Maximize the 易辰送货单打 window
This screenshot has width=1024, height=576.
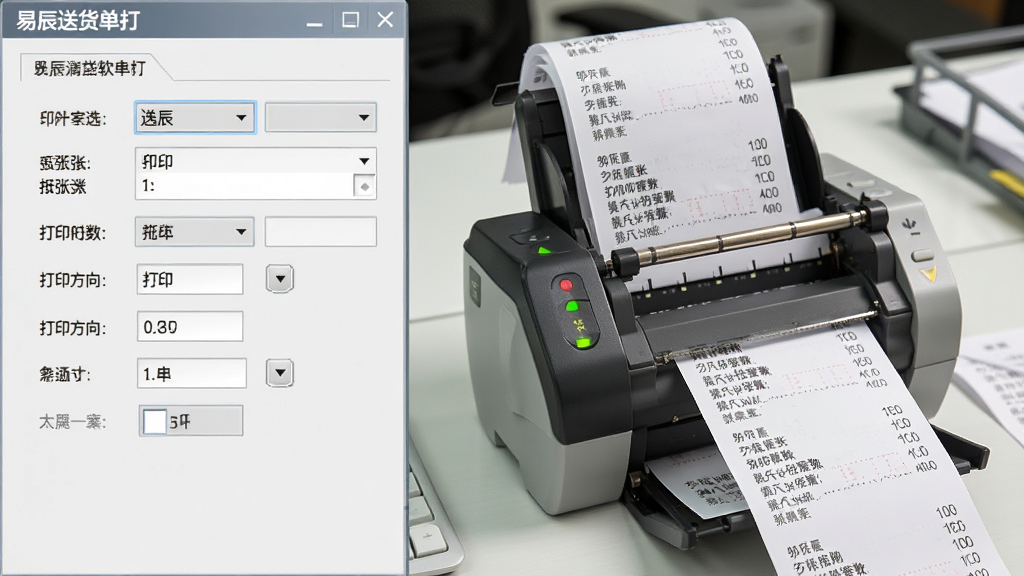tap(350, 20)
